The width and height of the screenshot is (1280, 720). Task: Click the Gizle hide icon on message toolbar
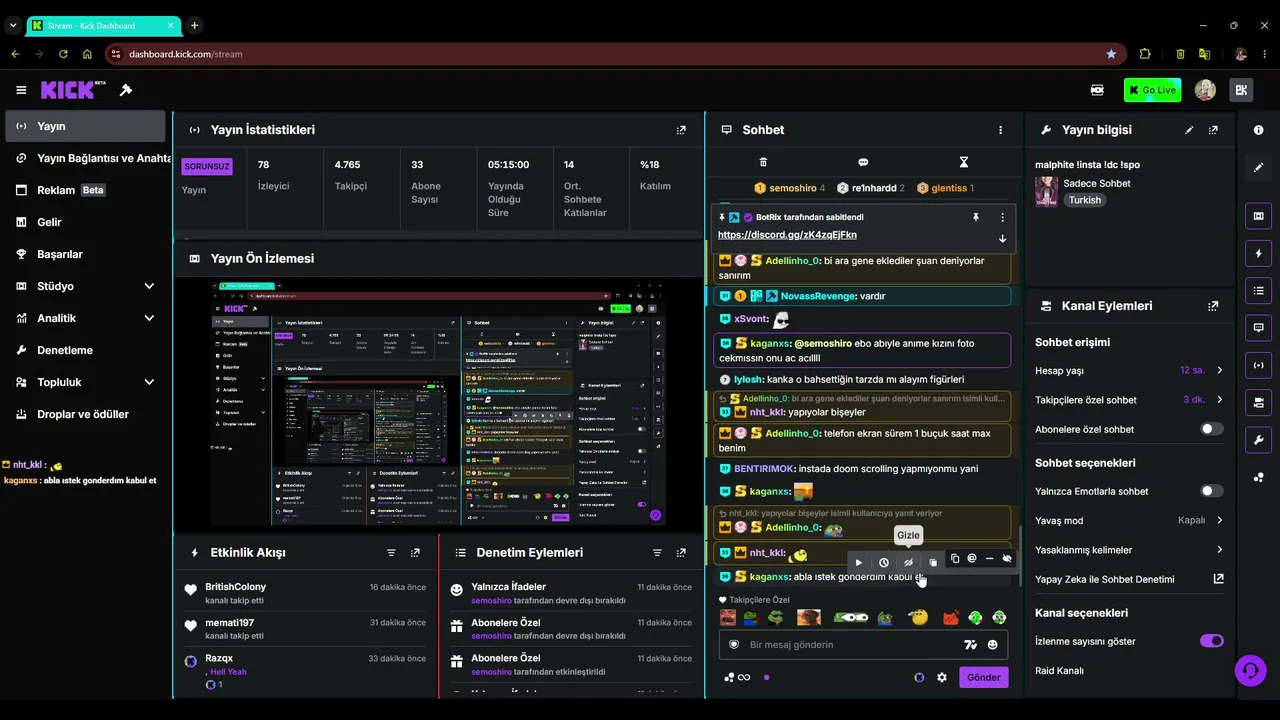(908, 562)
